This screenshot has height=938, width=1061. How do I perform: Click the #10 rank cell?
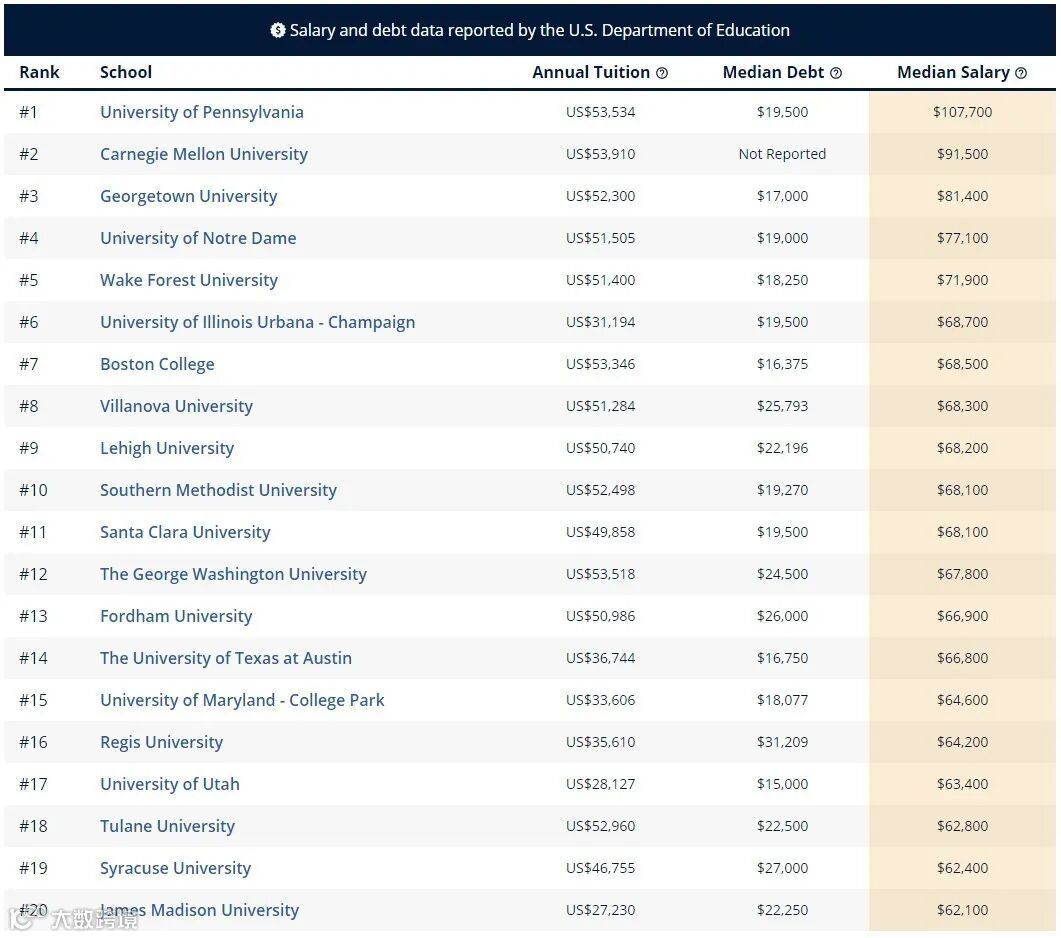click(x=33, y=490)
